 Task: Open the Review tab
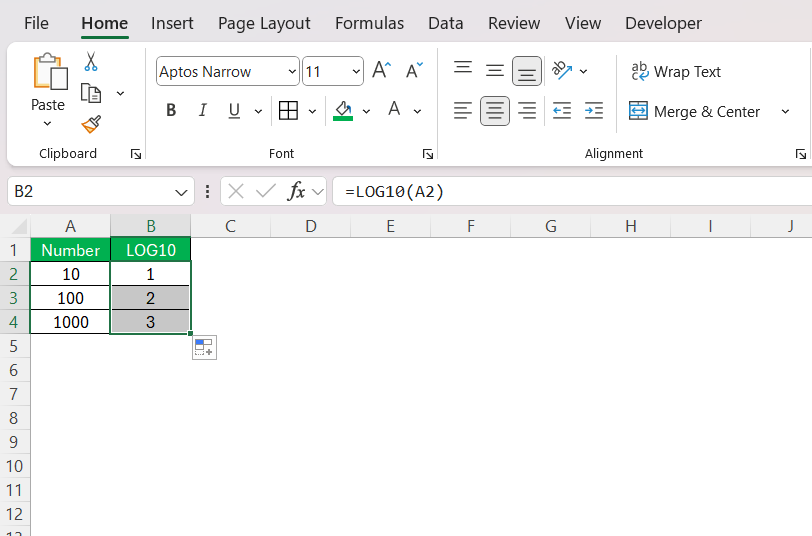[x=514, y=23]
